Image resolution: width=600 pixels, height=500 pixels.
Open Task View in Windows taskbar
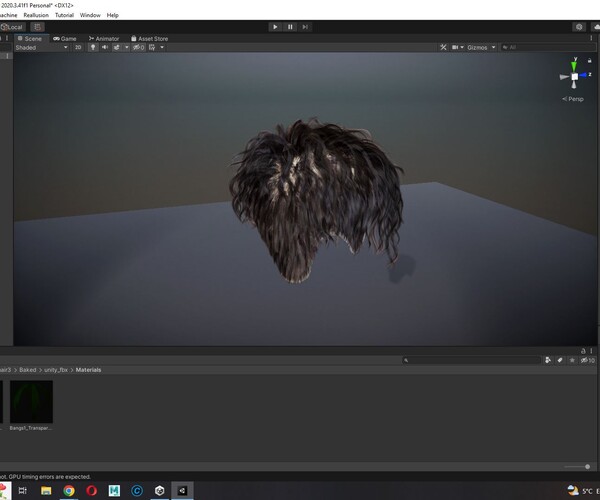click(x=23, y=490)
